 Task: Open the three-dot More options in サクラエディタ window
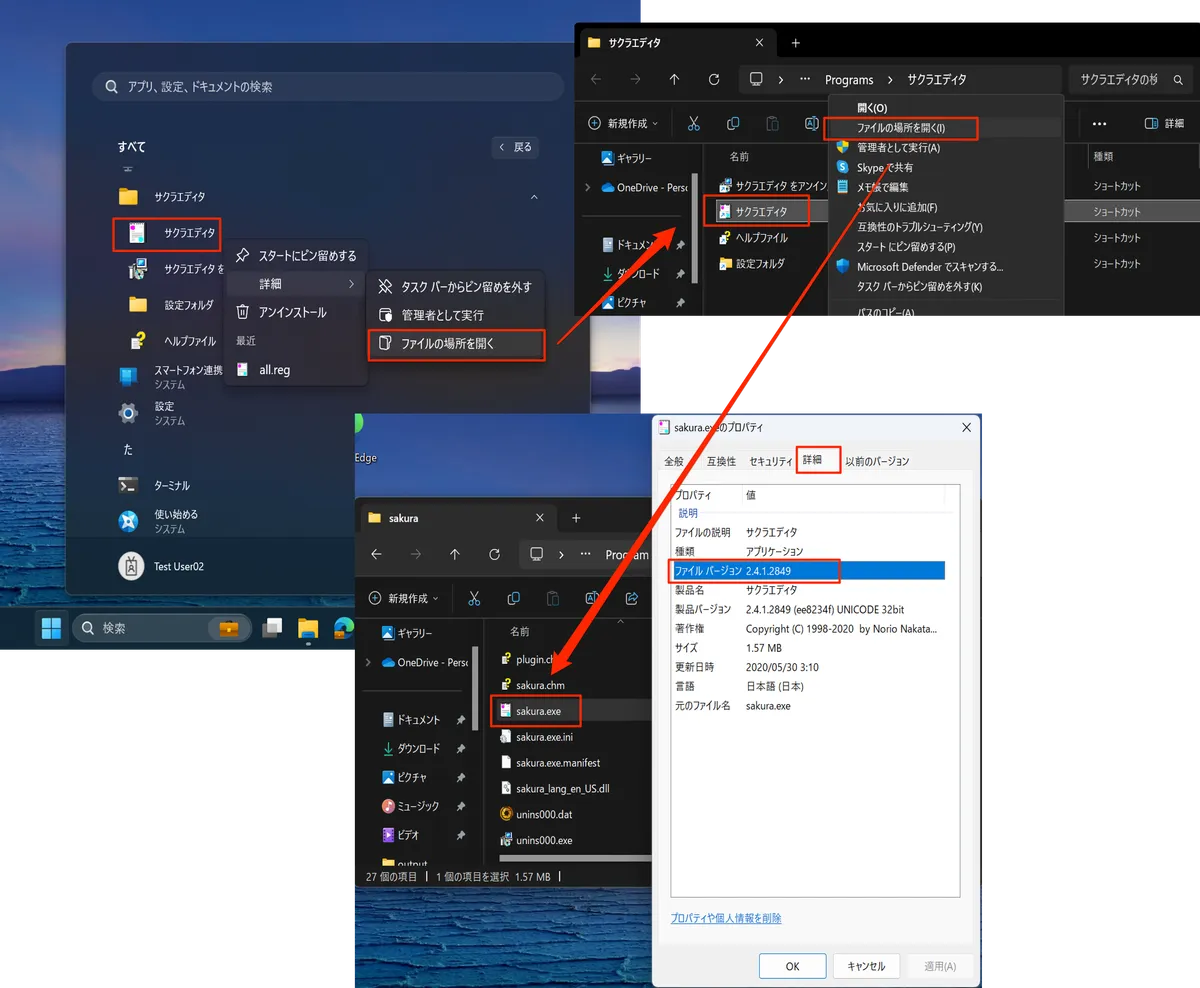pos(1100,123)
